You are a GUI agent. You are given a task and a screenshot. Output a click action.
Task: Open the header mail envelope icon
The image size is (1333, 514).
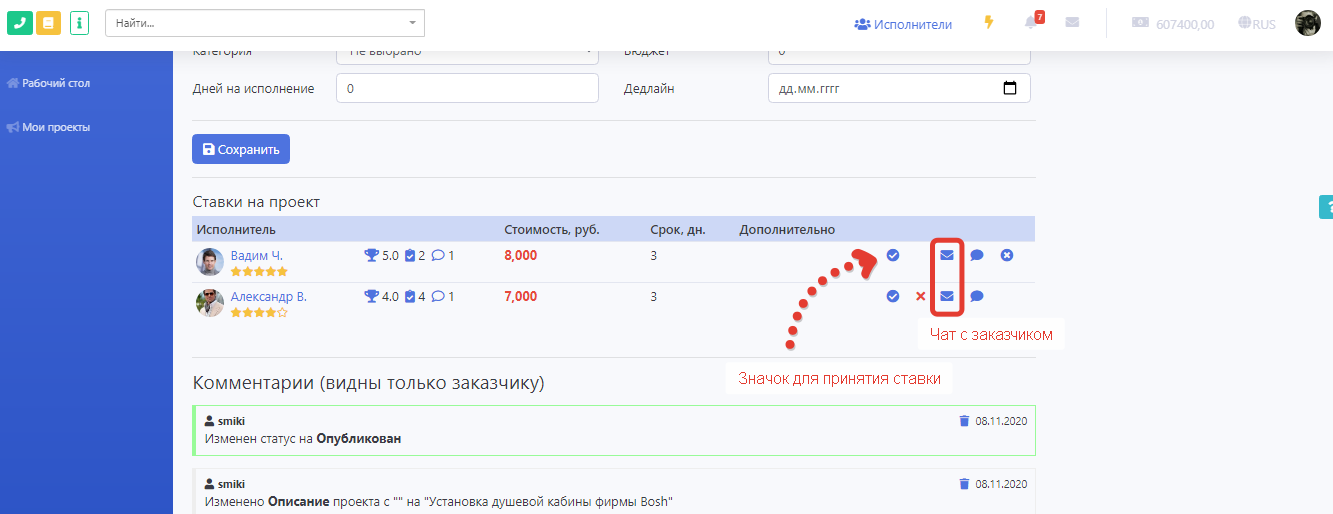pos(1072,23)
